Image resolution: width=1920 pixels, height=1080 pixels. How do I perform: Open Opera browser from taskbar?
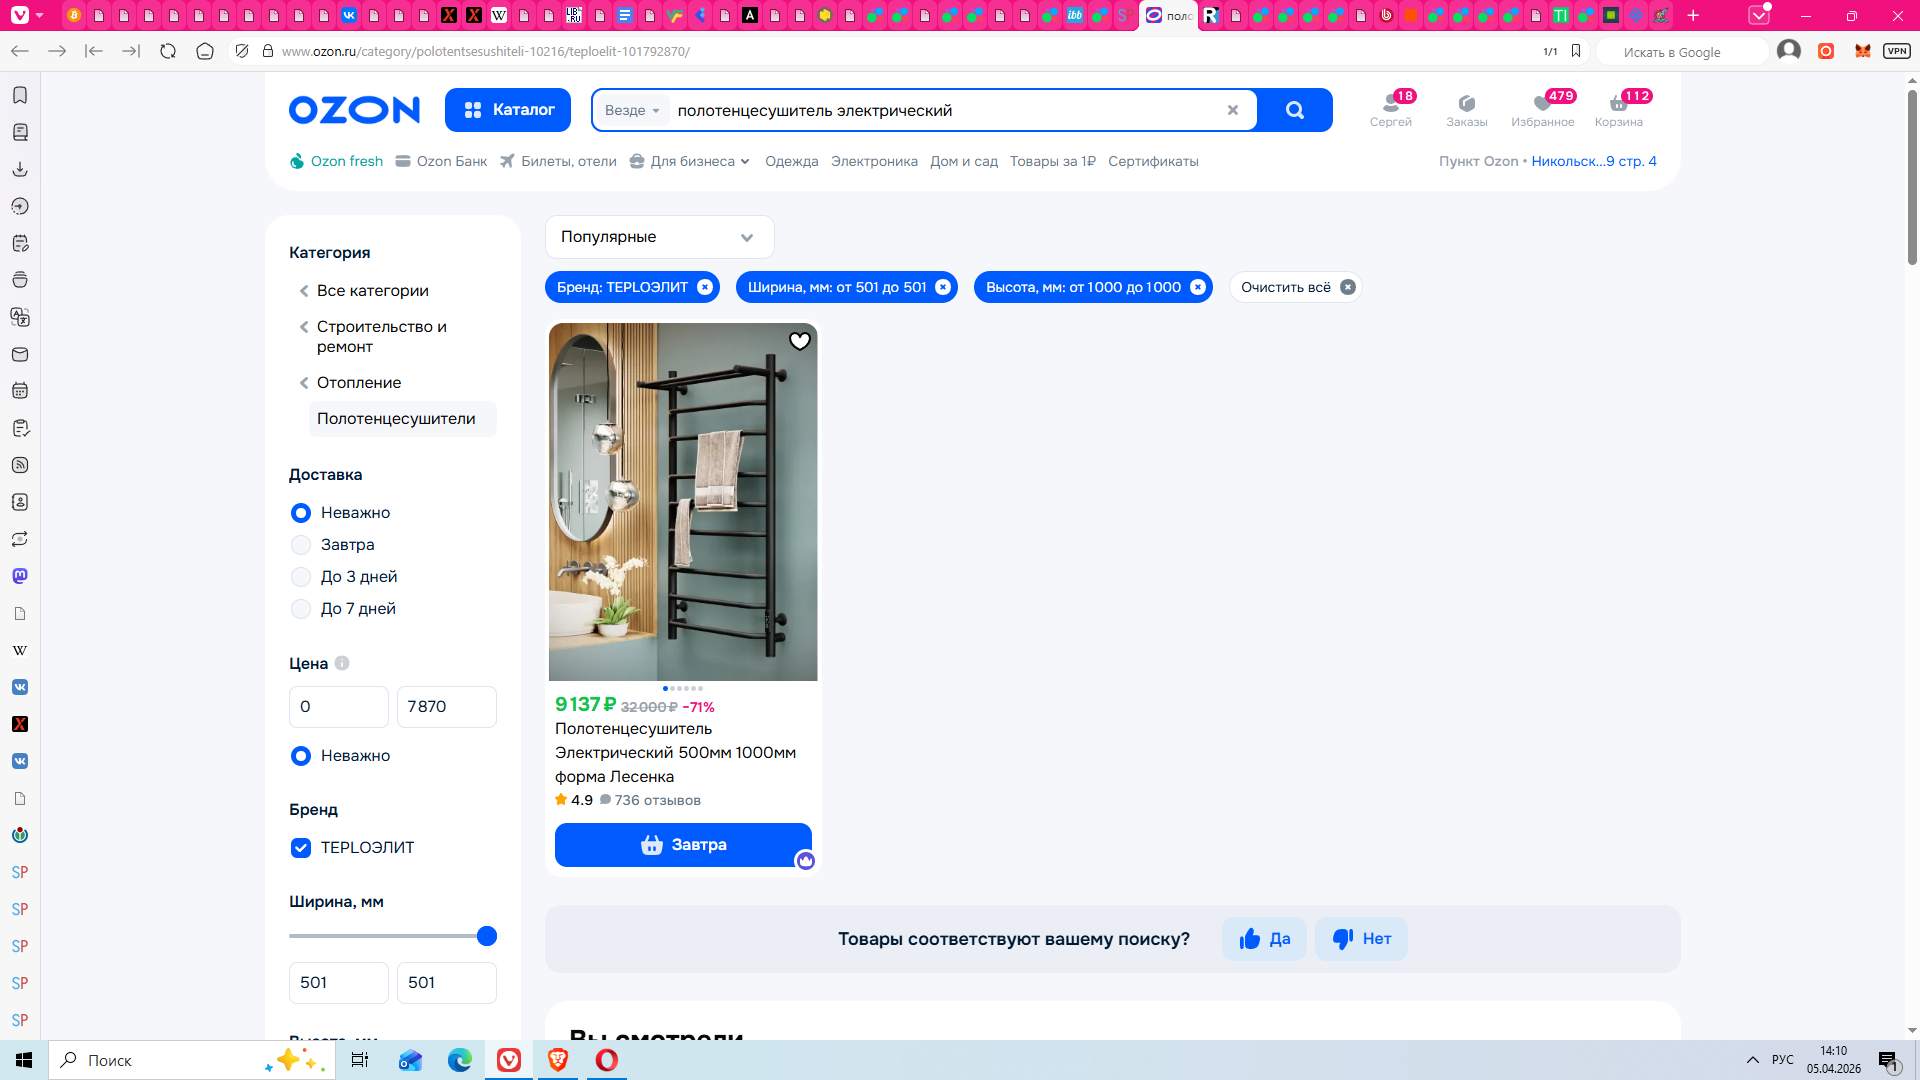pyautogui.click(x=607, y=1060)
